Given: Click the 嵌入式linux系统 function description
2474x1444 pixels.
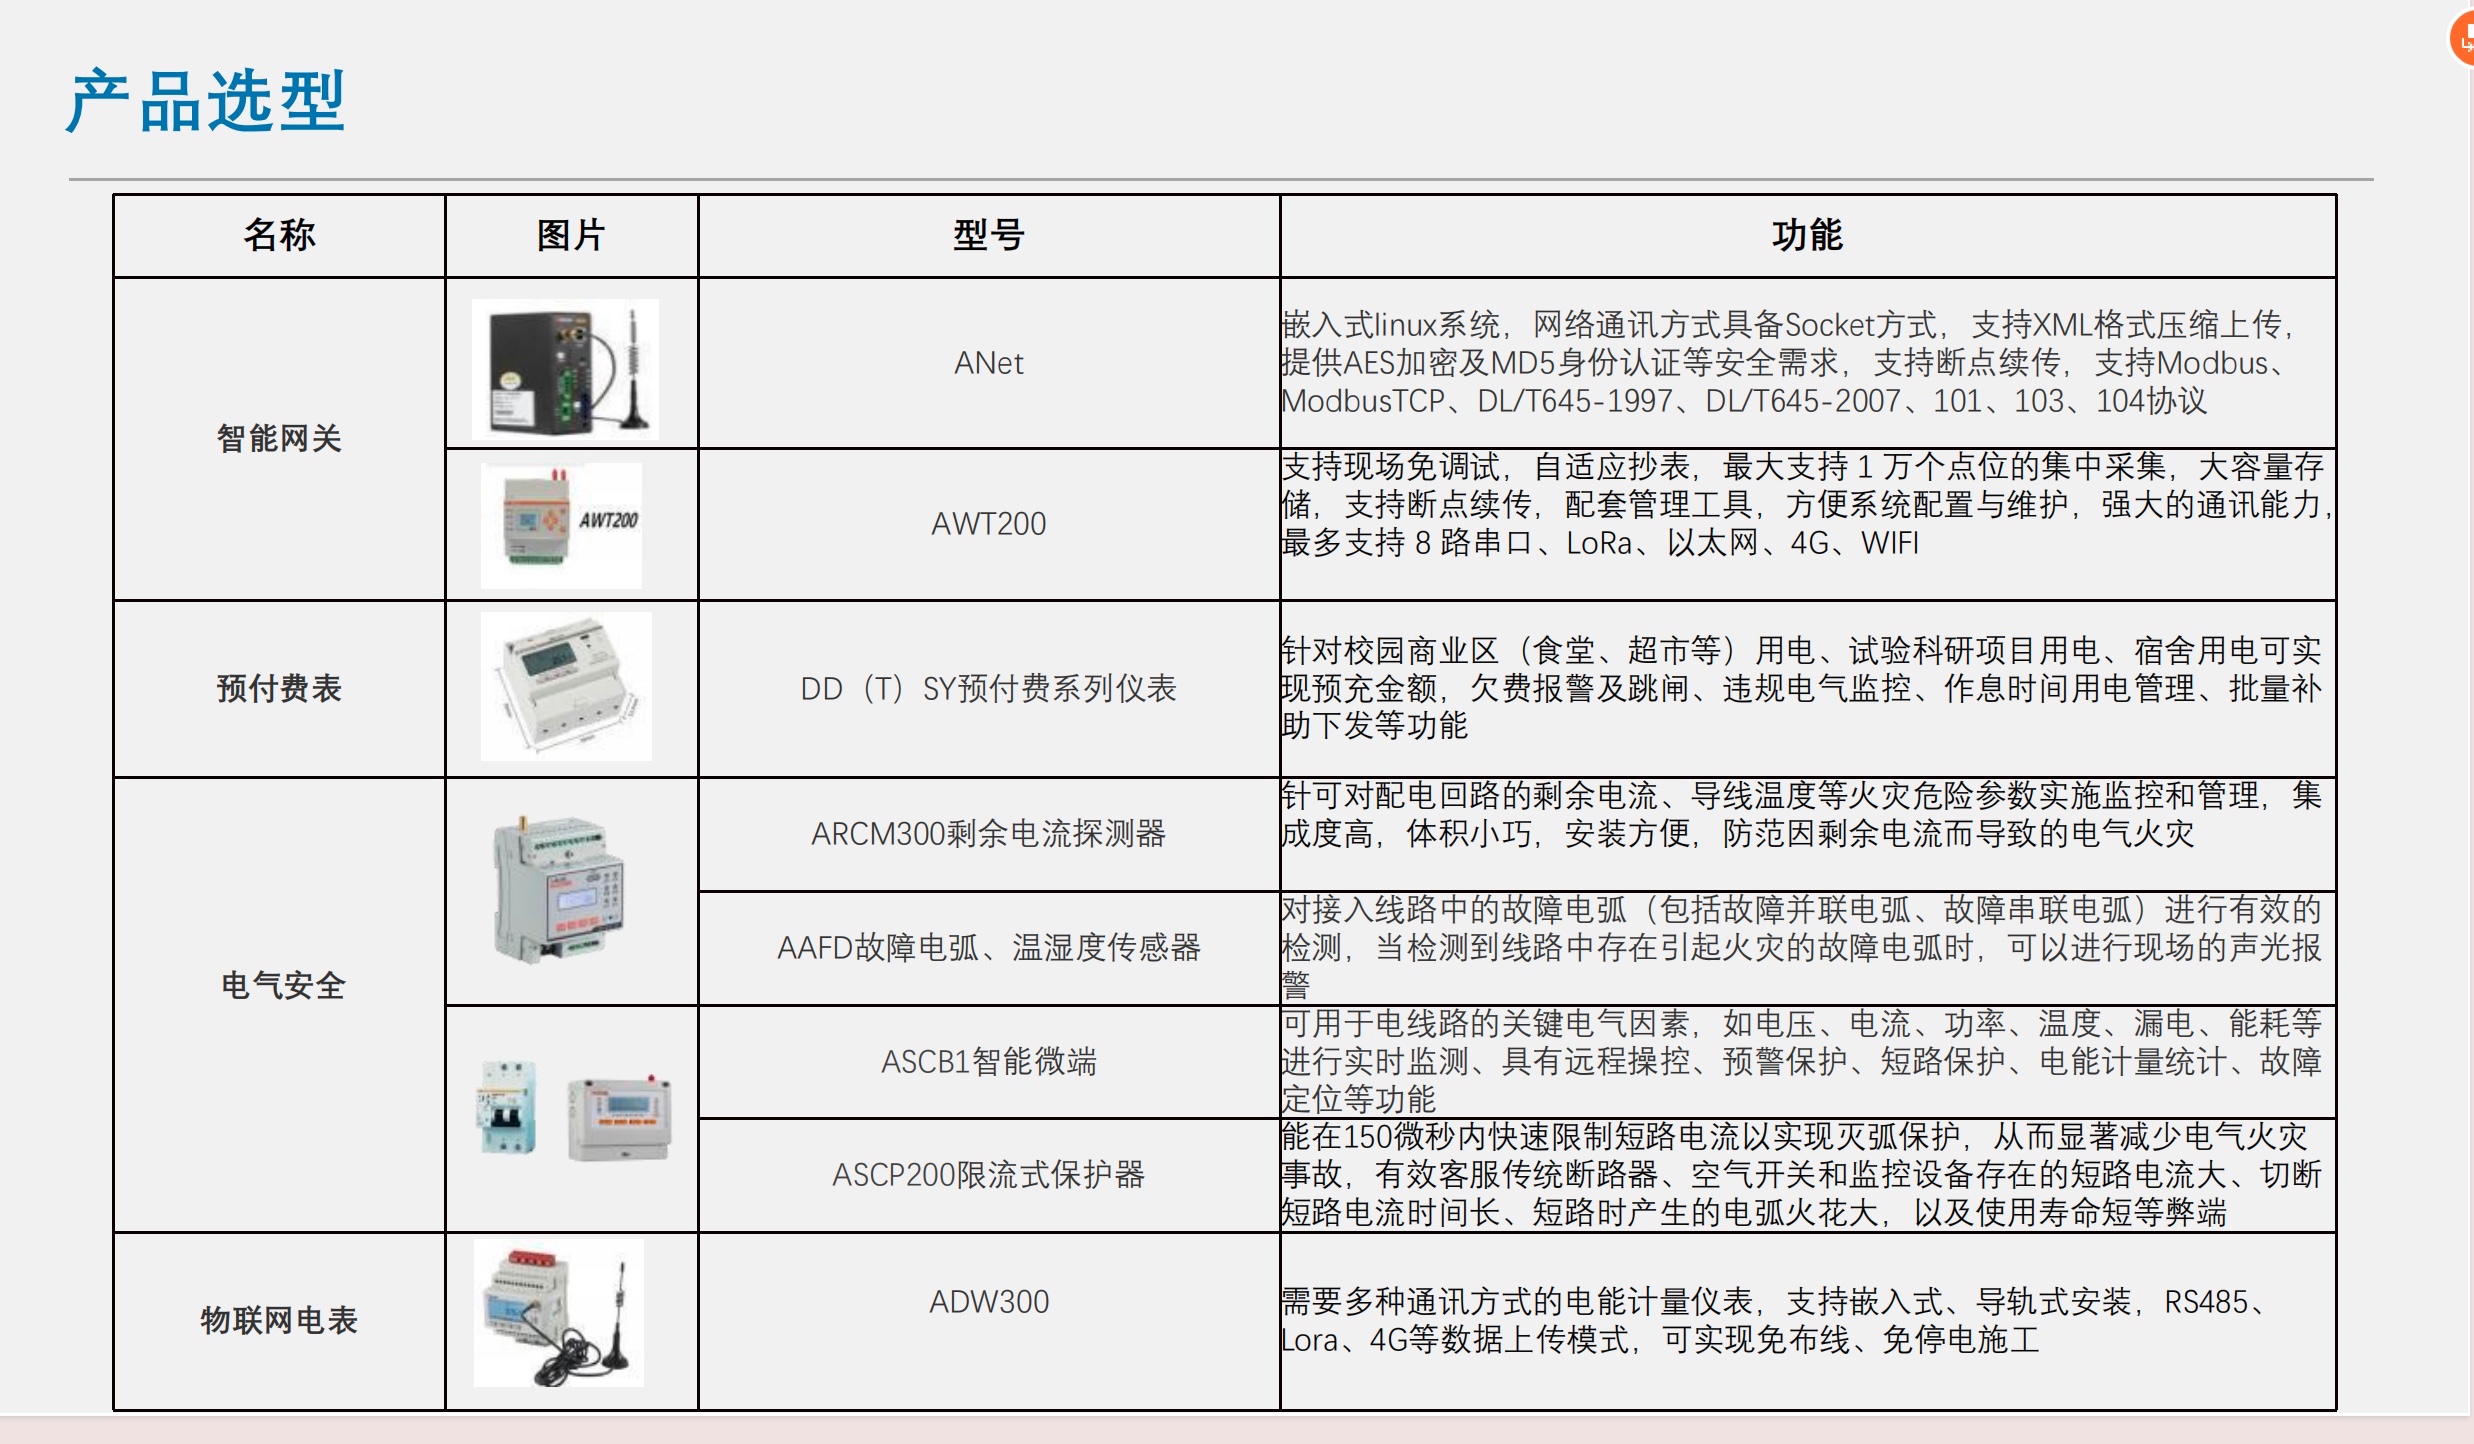Looking at the screenshot, I should [1790, 363].
